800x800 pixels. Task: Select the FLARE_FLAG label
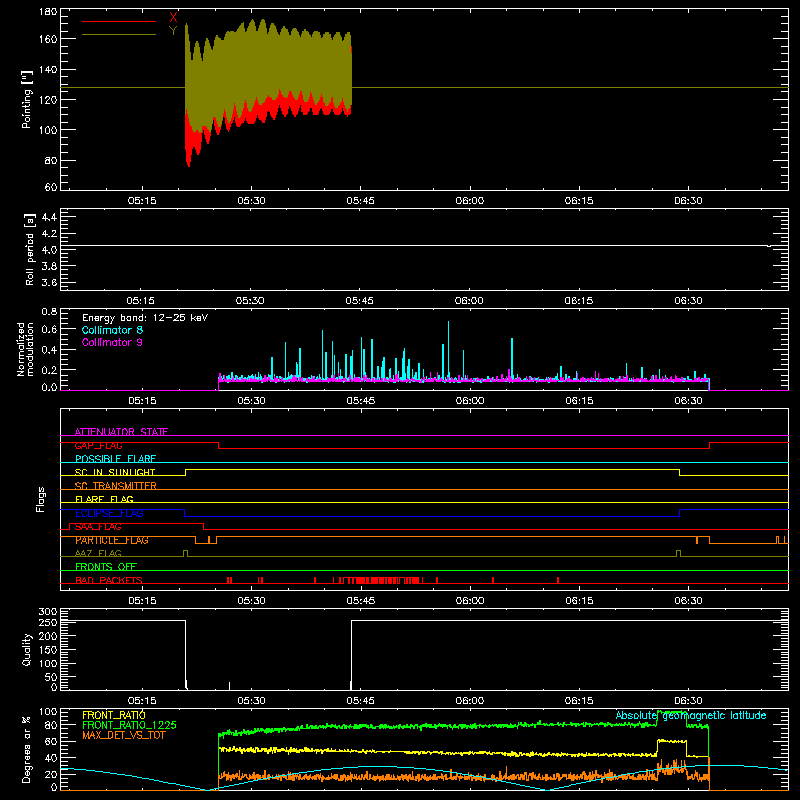(104, 499)
